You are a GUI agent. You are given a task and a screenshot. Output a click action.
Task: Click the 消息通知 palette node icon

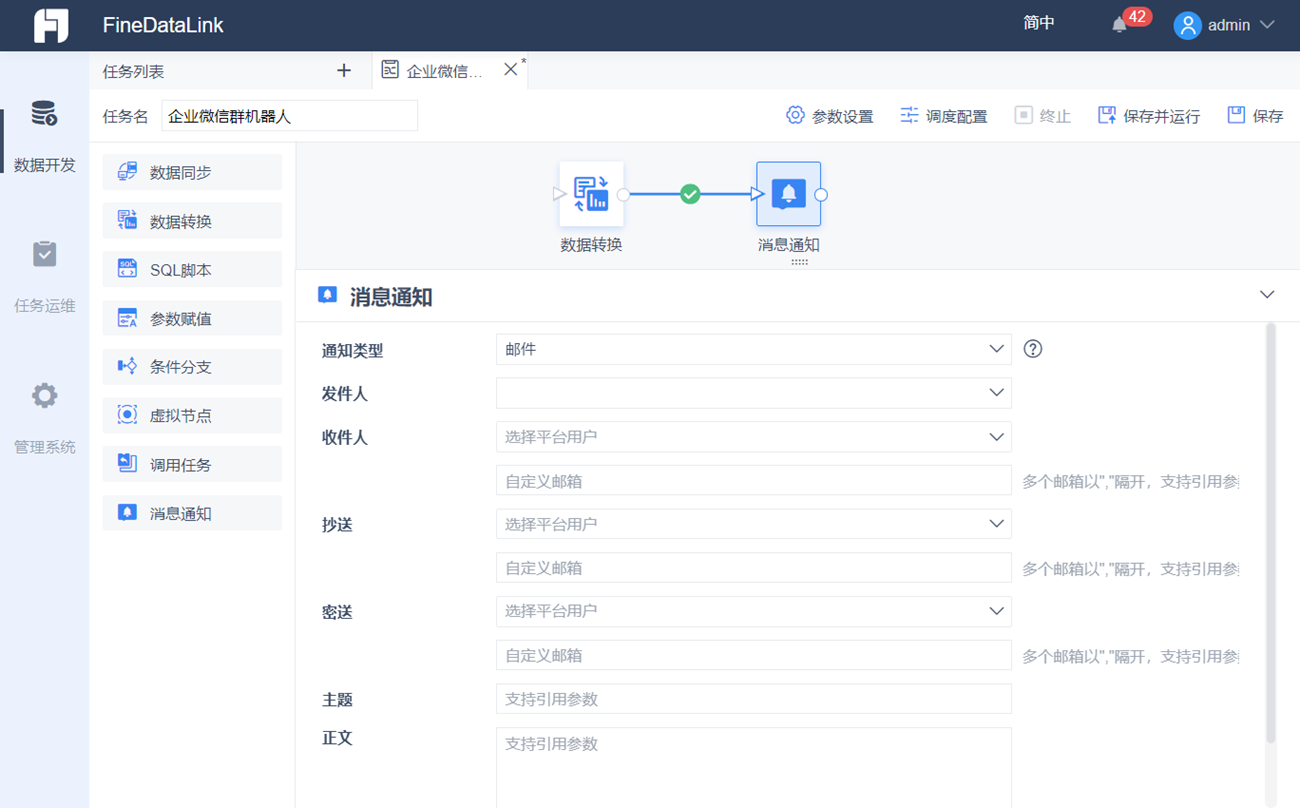[x=127, y=513]
